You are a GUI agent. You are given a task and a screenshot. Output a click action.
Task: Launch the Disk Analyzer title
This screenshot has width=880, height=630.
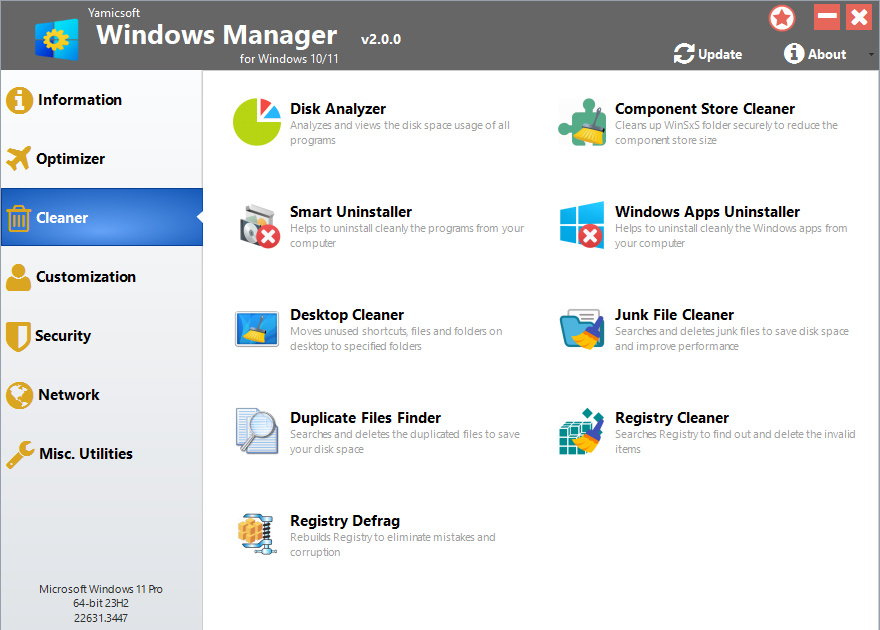tap(338, 109)
